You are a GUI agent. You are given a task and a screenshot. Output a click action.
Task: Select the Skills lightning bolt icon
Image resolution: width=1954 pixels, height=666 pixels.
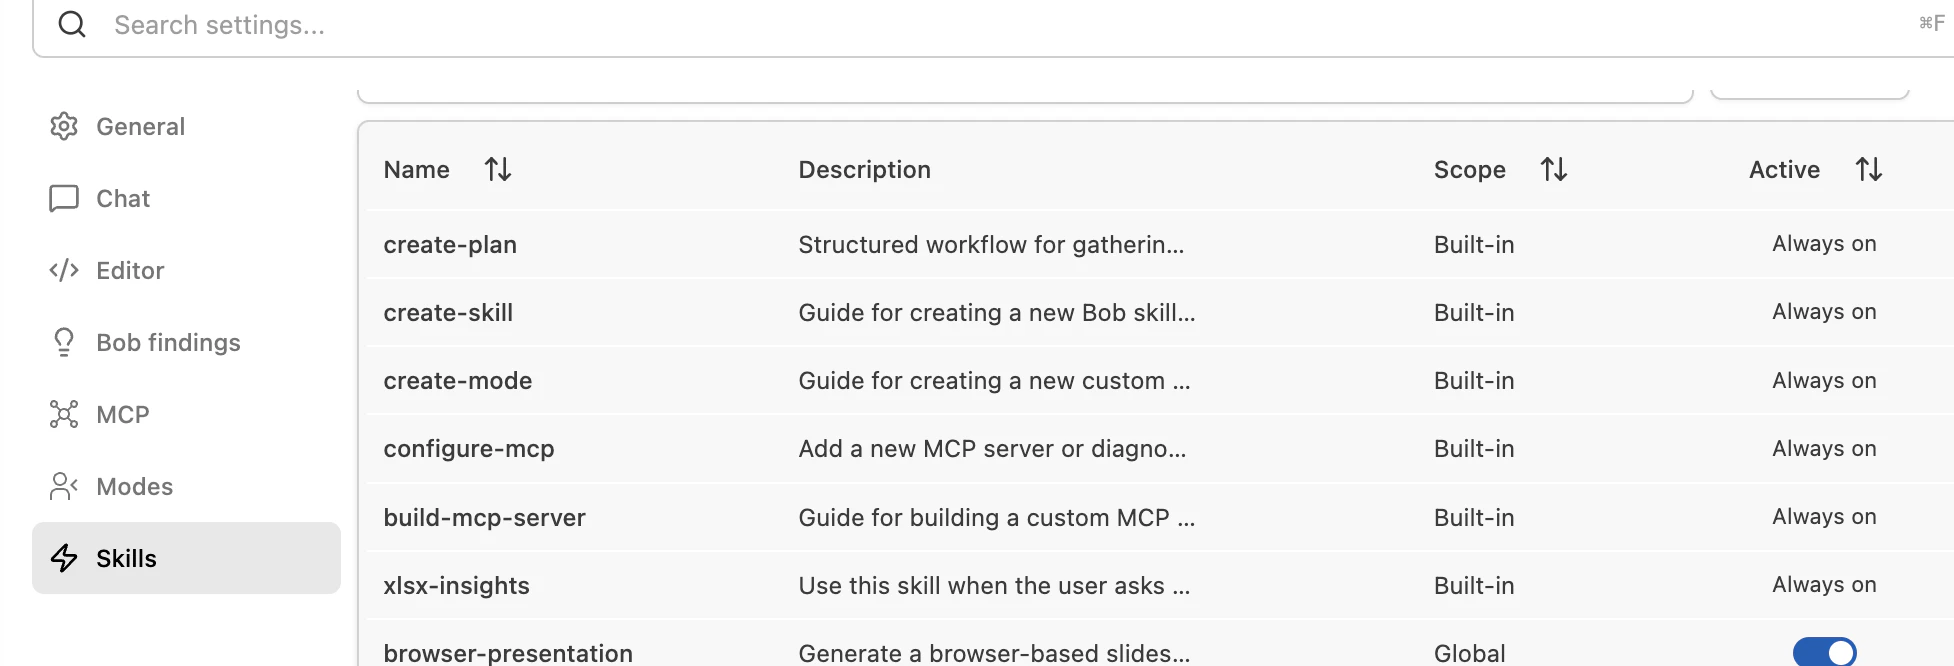(x=64, y=558)
